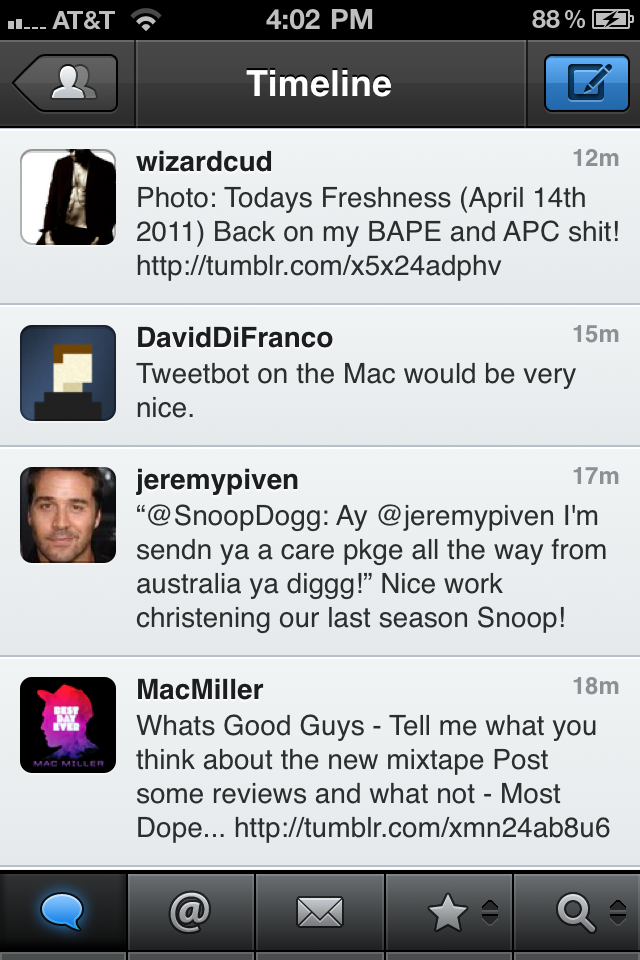Open the tumblr.com/xmn24ab8u6 link
Viewport: 640px width, 960px height.
click(x=422, y=828)
